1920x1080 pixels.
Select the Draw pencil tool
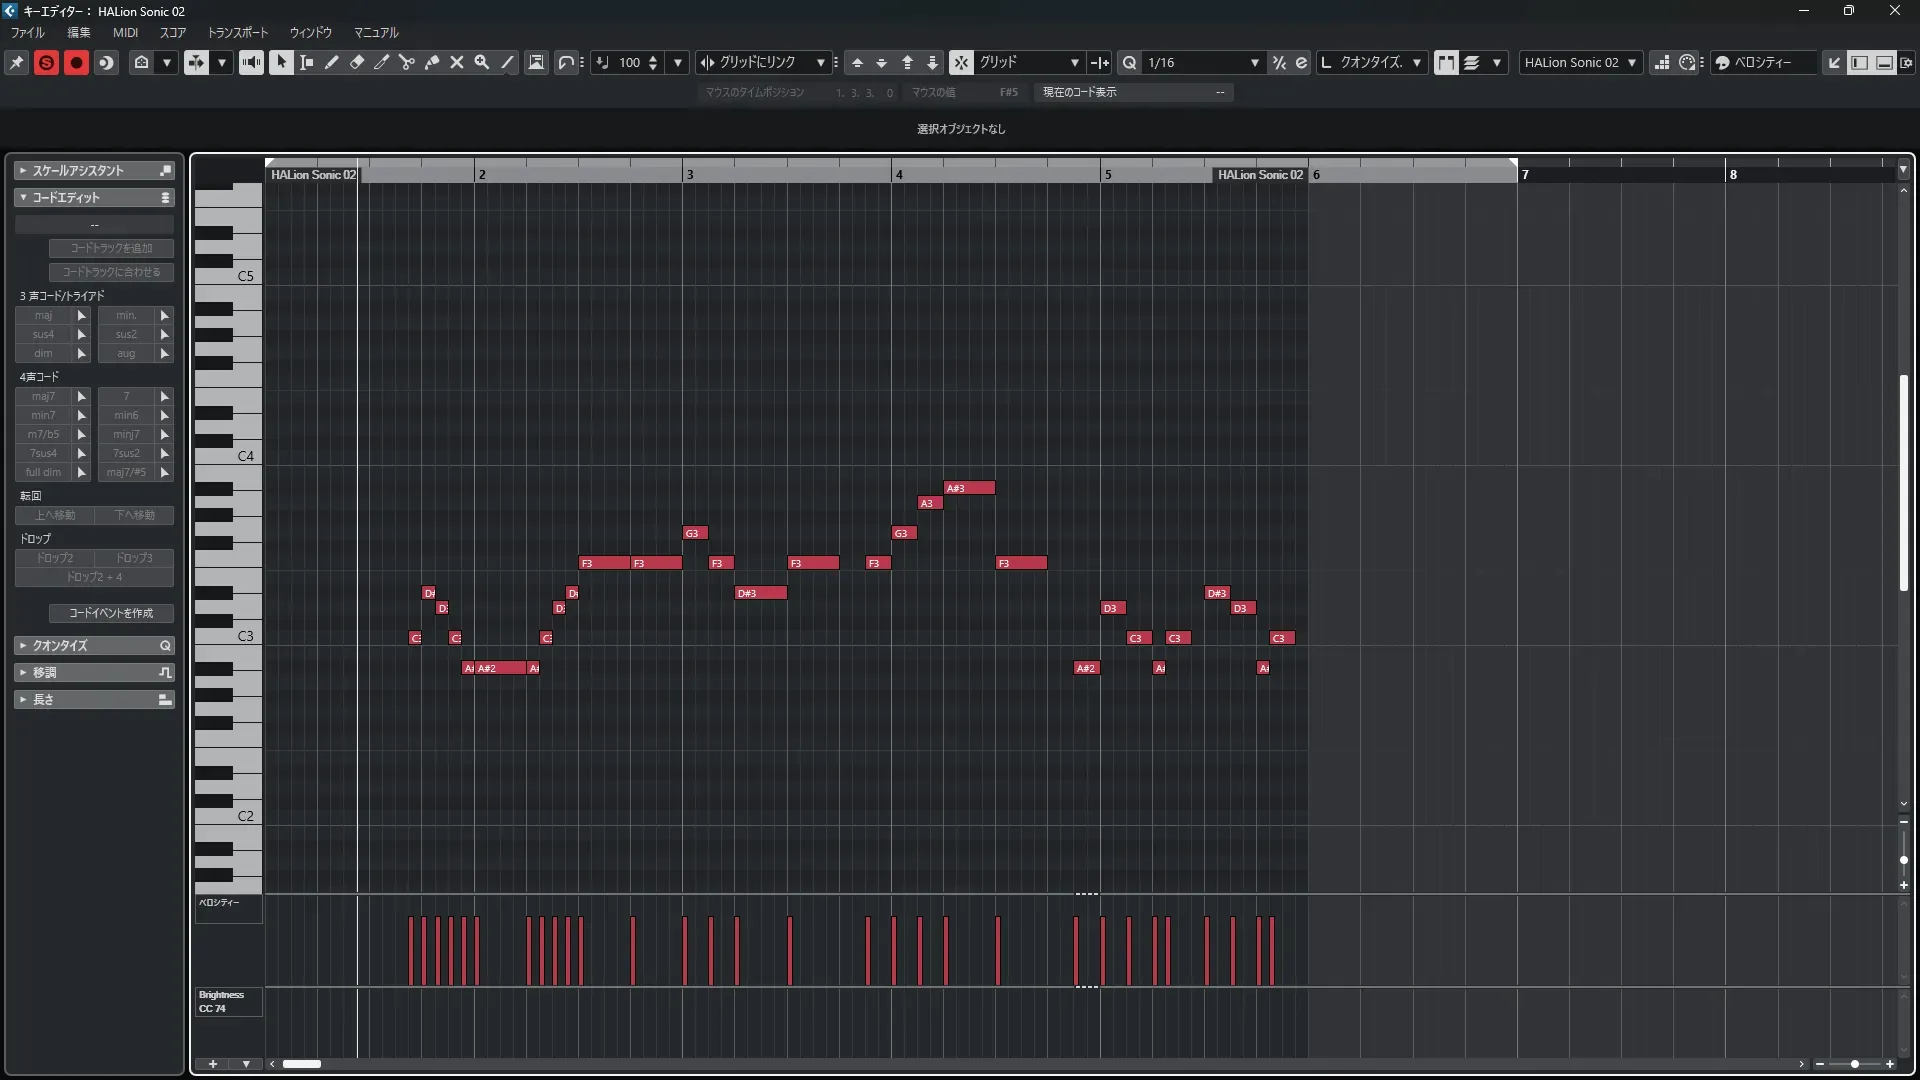(332, 62)
